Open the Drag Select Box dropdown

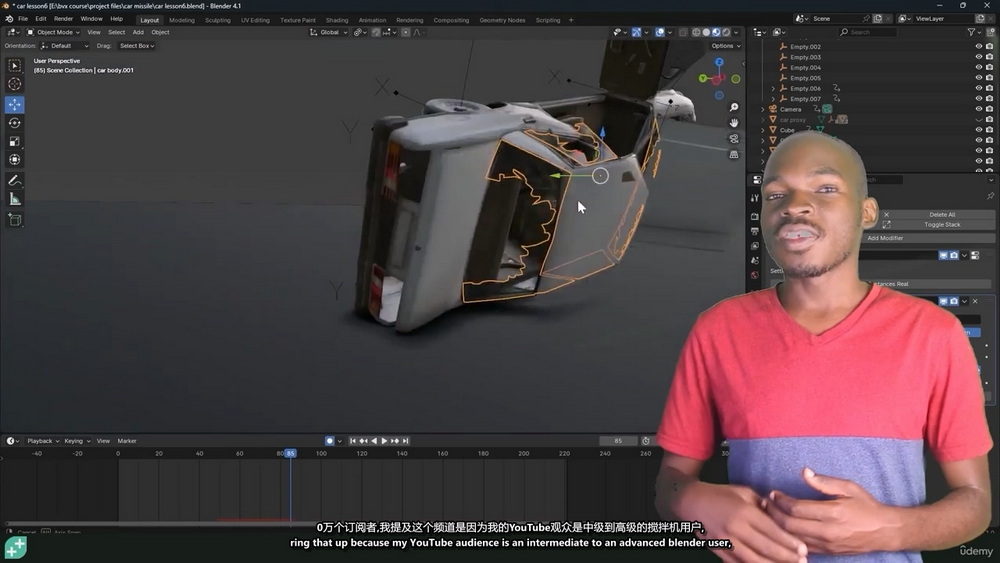point(136,46)
